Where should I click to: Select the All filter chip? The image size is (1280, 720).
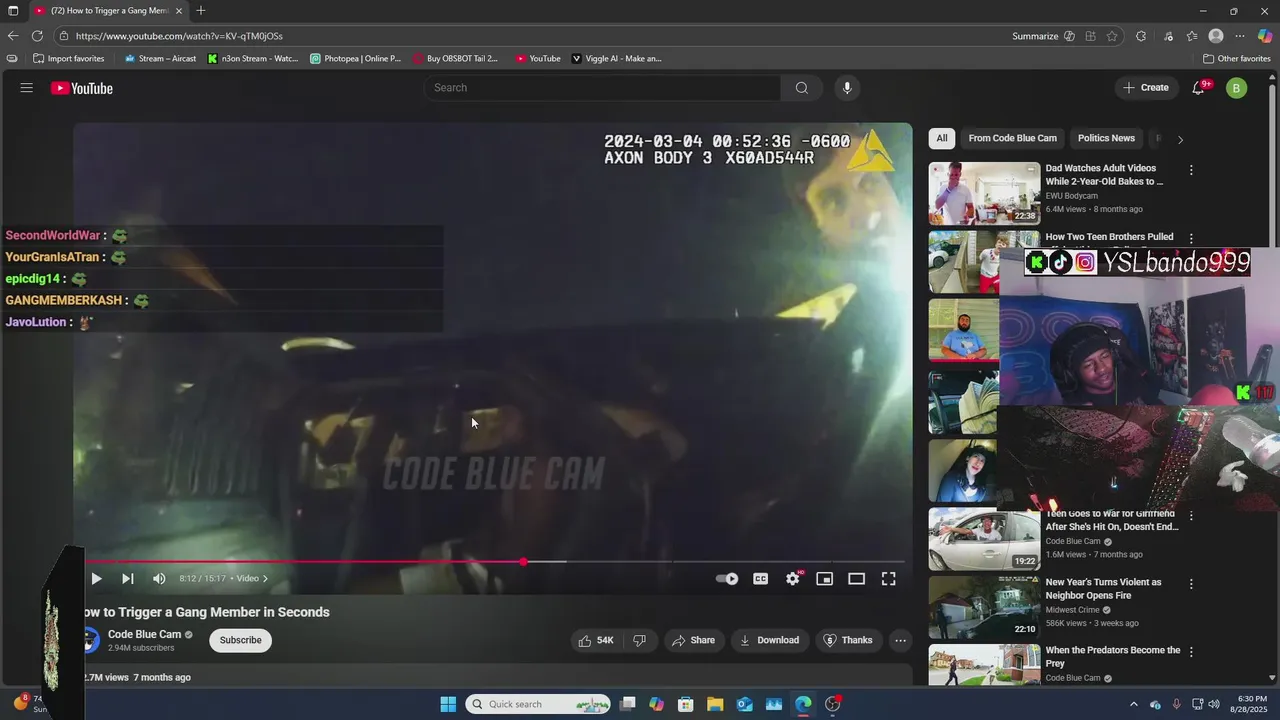coord(942,138)
